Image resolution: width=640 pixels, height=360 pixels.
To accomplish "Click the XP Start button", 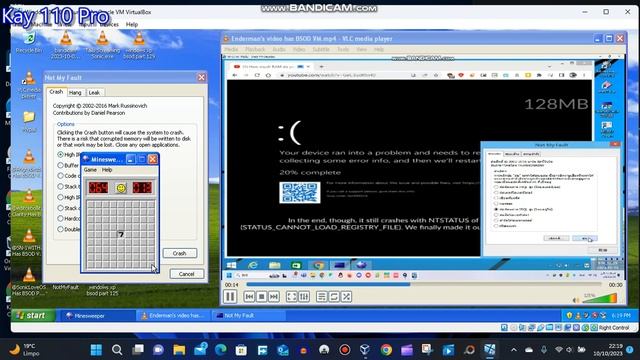I will 33,315.
